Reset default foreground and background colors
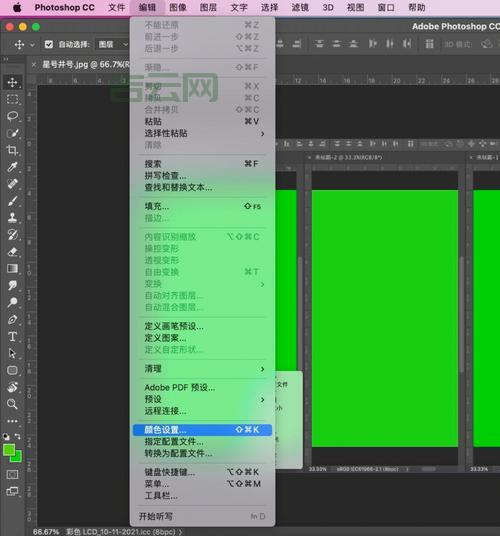The height and width of the screenshot is (536, 500). pos(6,437)
